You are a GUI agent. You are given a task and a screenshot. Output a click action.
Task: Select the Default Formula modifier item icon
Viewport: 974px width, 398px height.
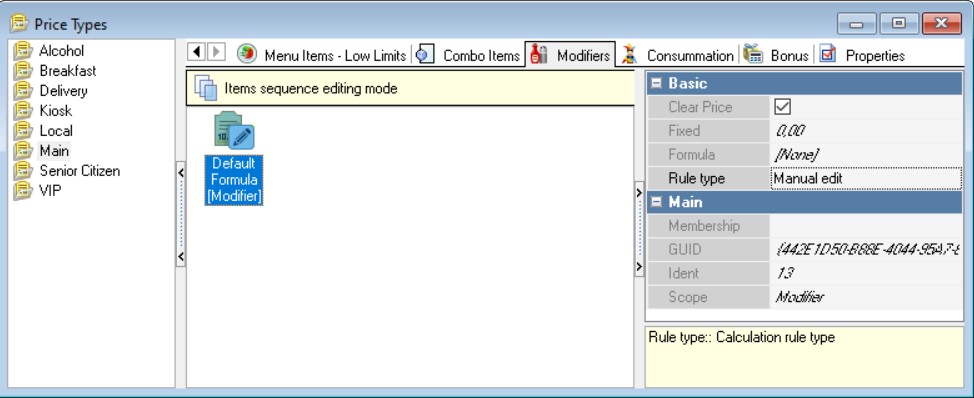pyautogui.click(x=234, y=130)
